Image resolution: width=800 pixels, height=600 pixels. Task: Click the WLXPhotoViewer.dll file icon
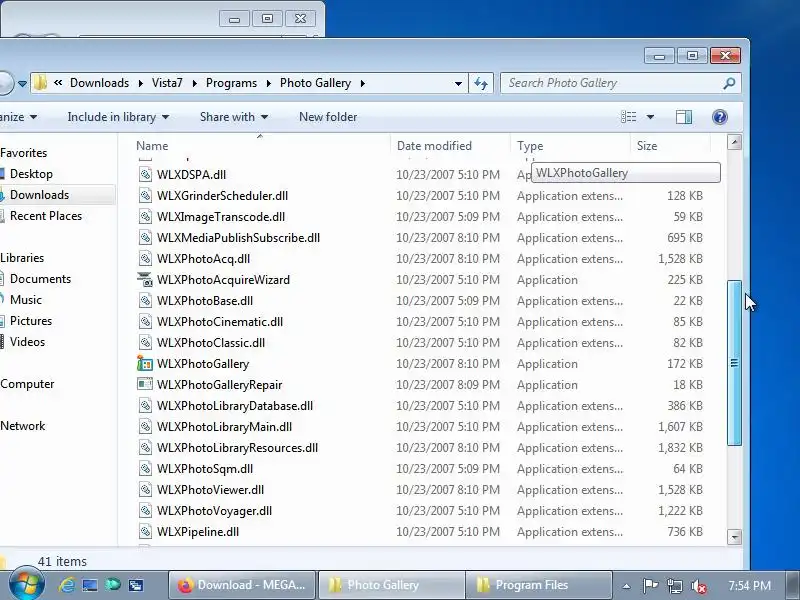[145, 490]
